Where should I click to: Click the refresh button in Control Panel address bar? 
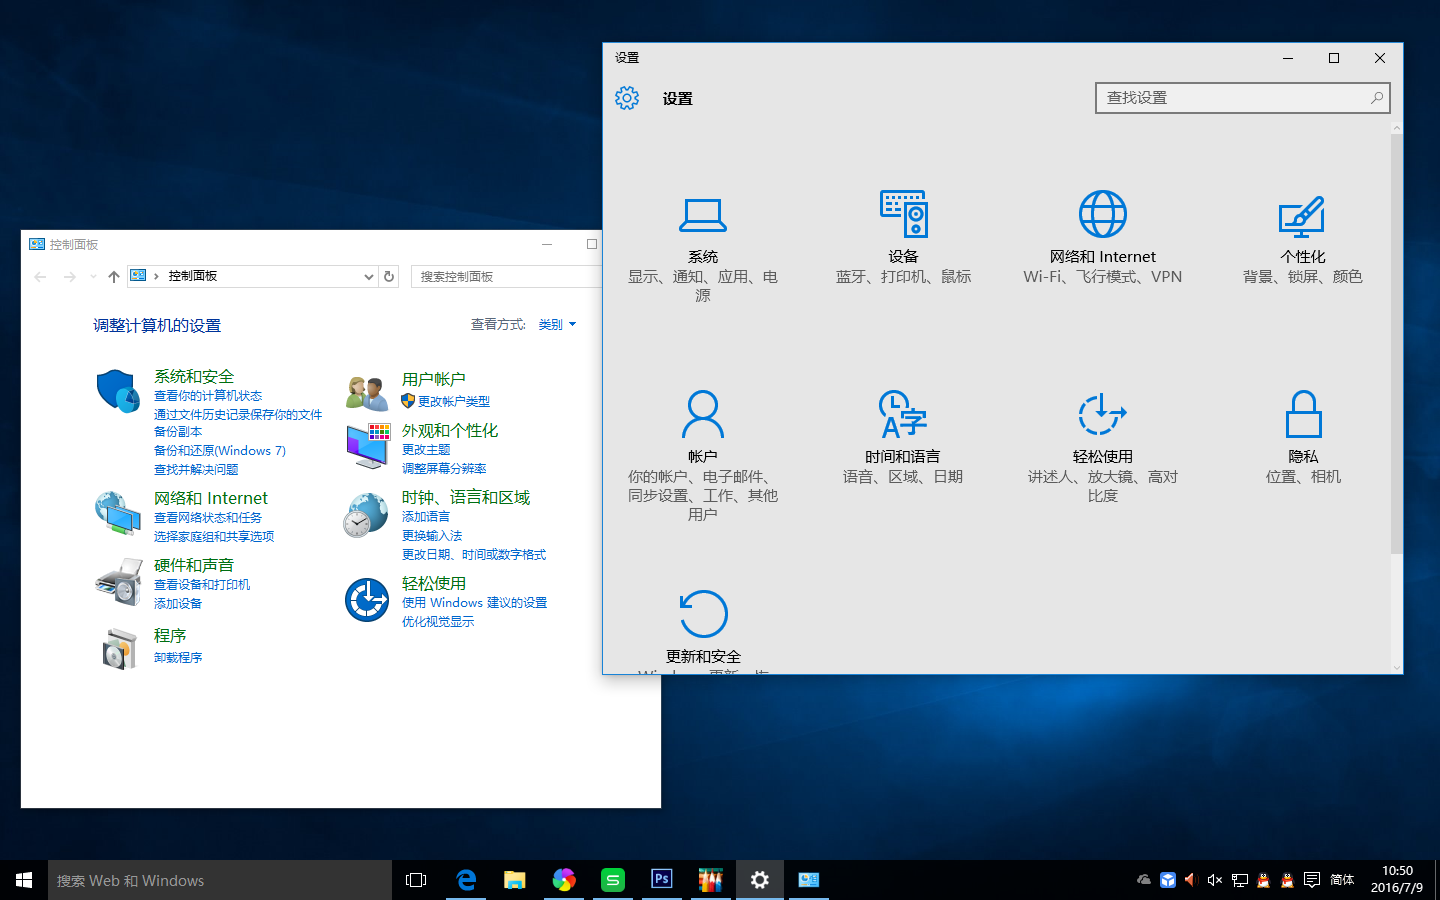[389, 276]
